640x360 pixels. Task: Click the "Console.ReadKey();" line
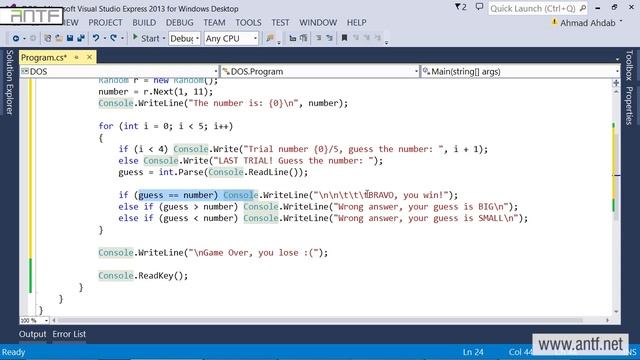point(143,276)
